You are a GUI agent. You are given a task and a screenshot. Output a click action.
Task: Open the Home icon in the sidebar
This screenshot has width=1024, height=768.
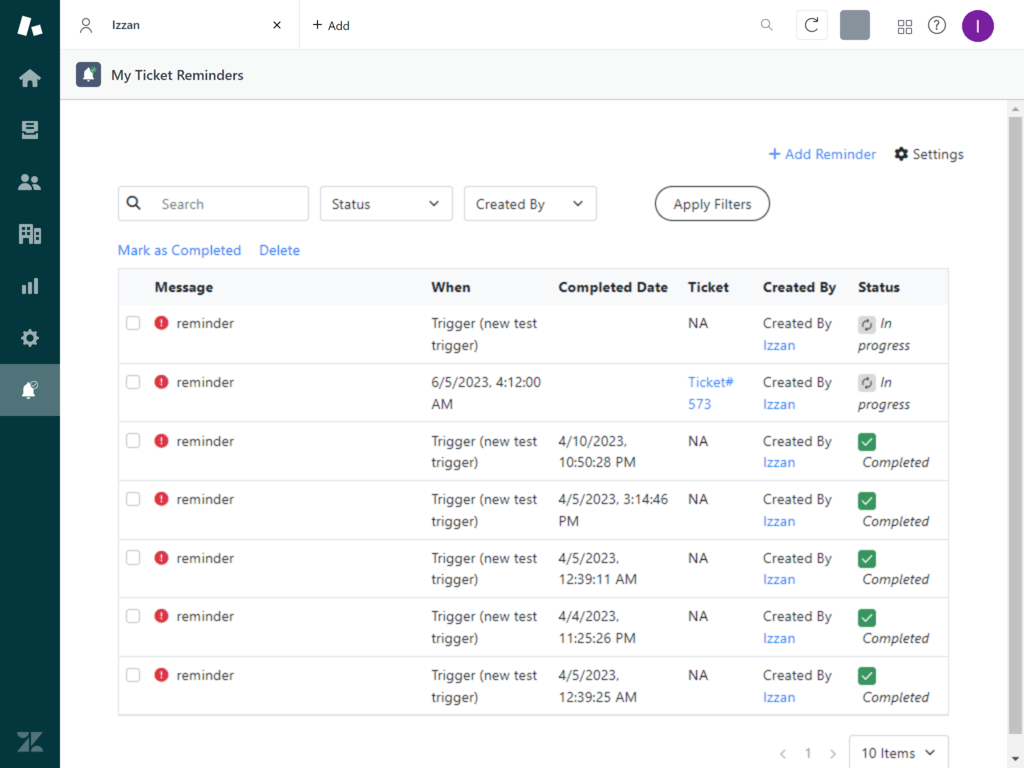tap(30, 77)
